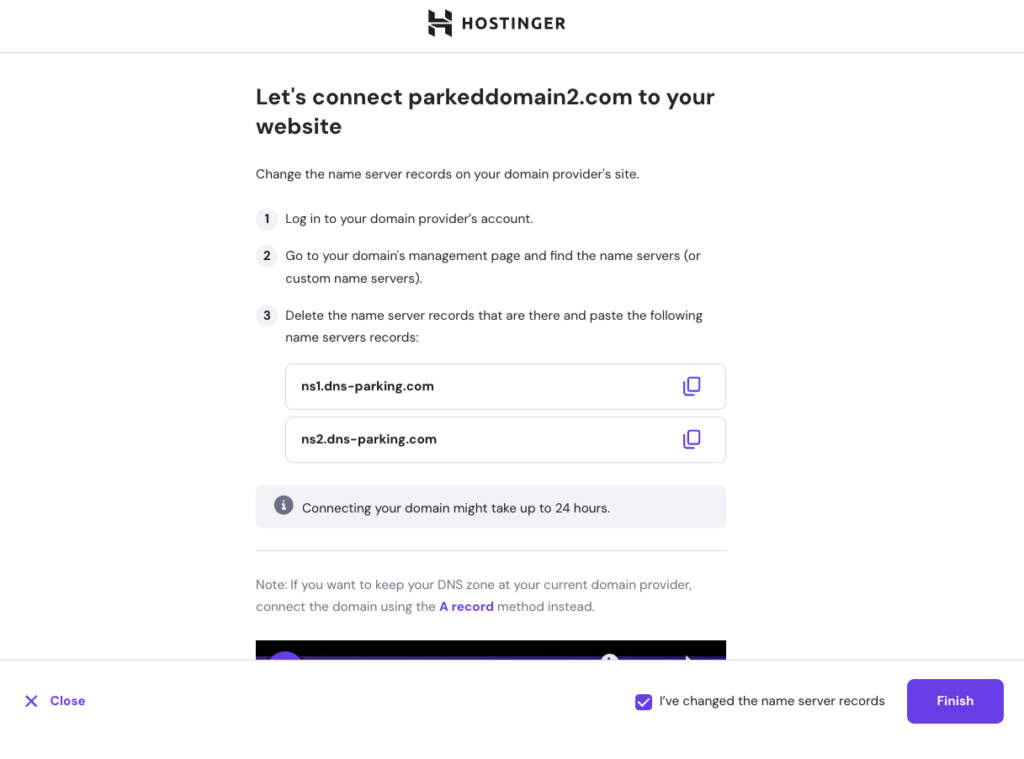Click the X icon next to Close

31,701
